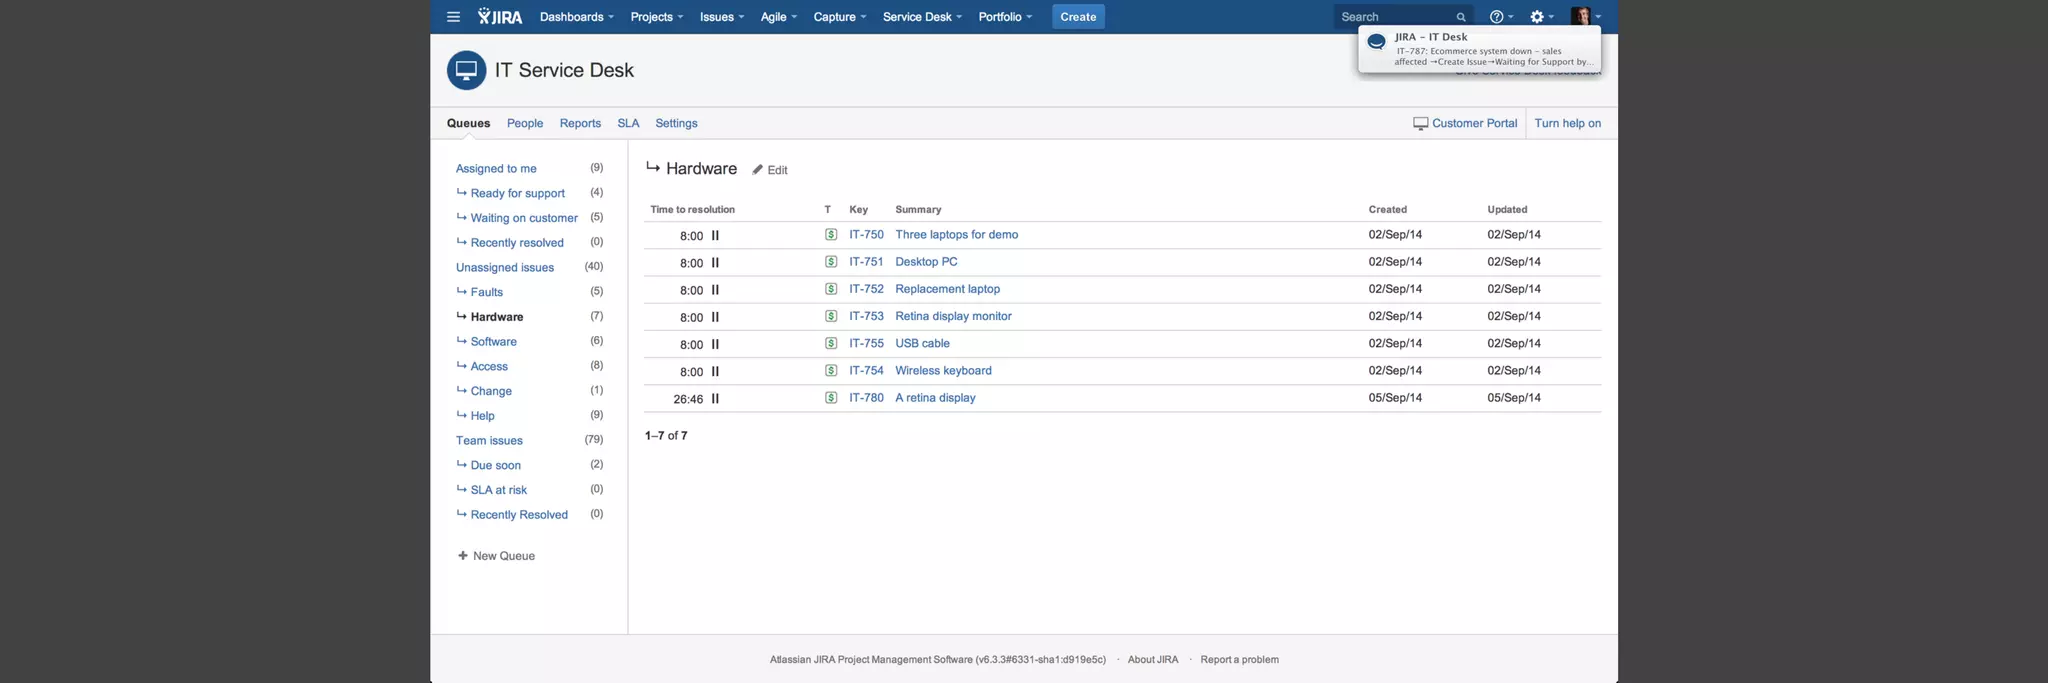The width and height of the screenshot is (2048, 683).
Task: Open the Service Desk dropdown
Action: [x=921, y=17]
